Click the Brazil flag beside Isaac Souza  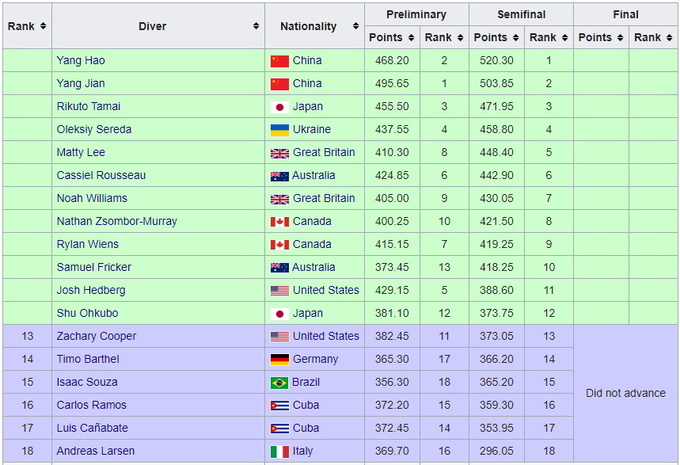tap(279, 383)
